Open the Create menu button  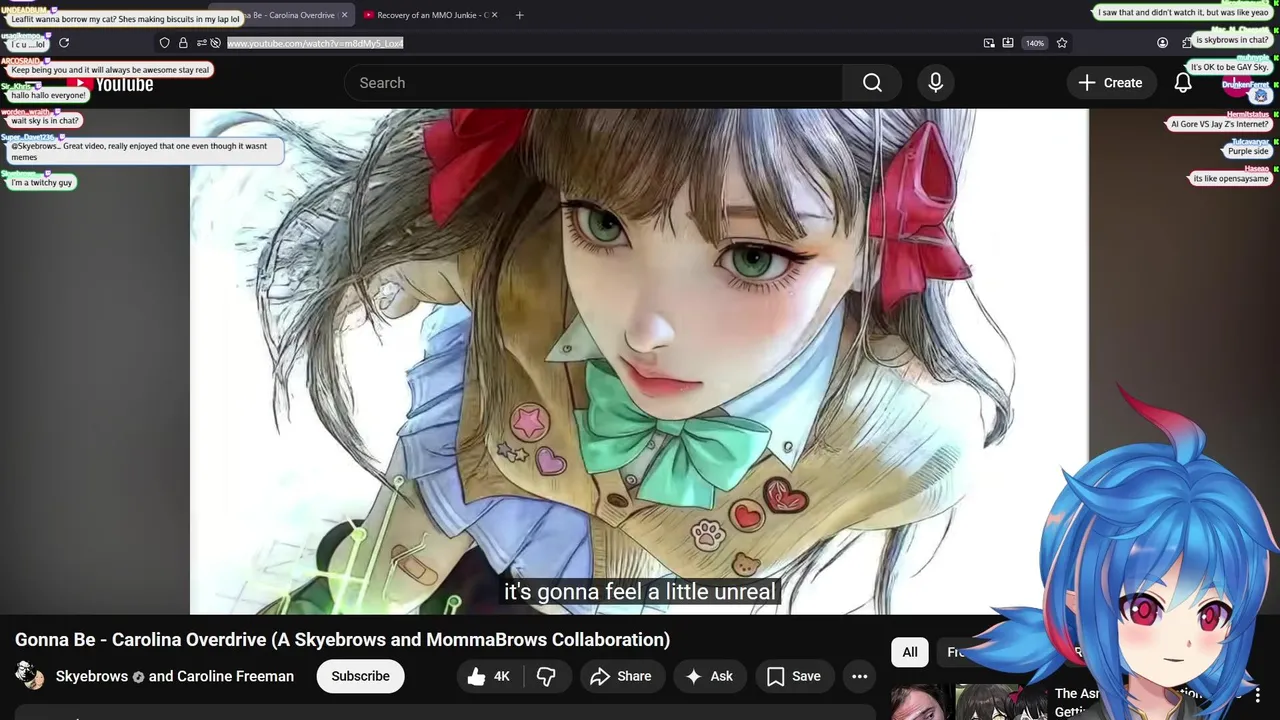click(1110, 83)
